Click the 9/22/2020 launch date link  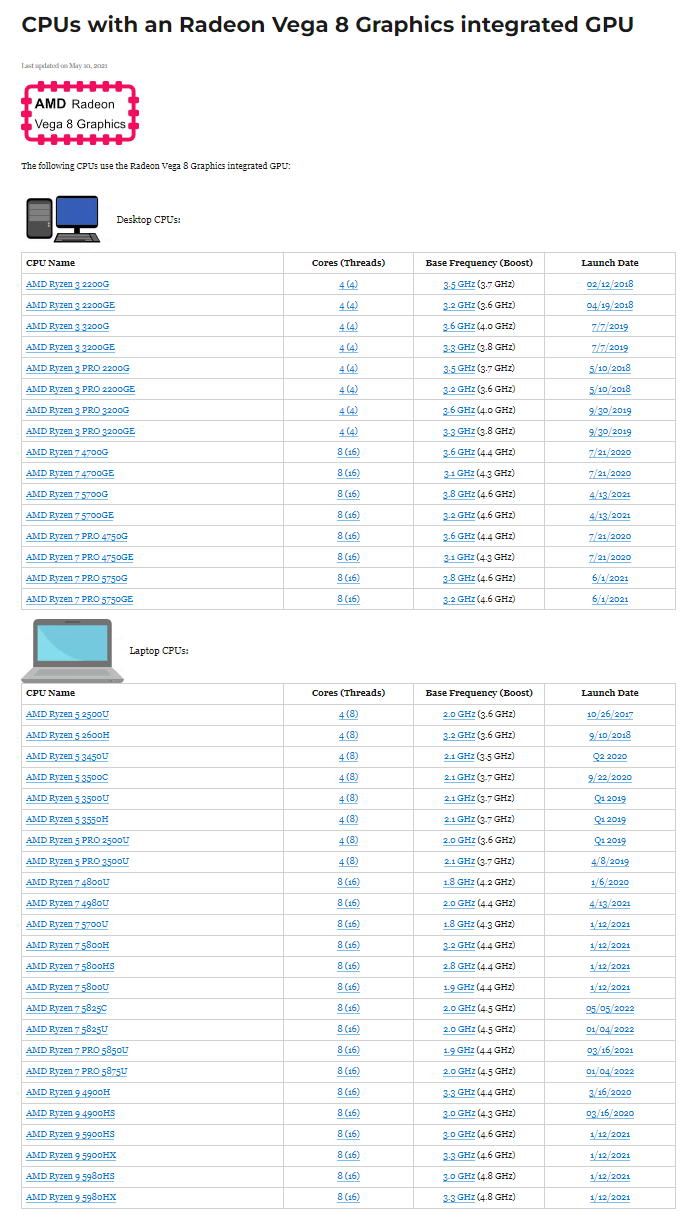610,778
